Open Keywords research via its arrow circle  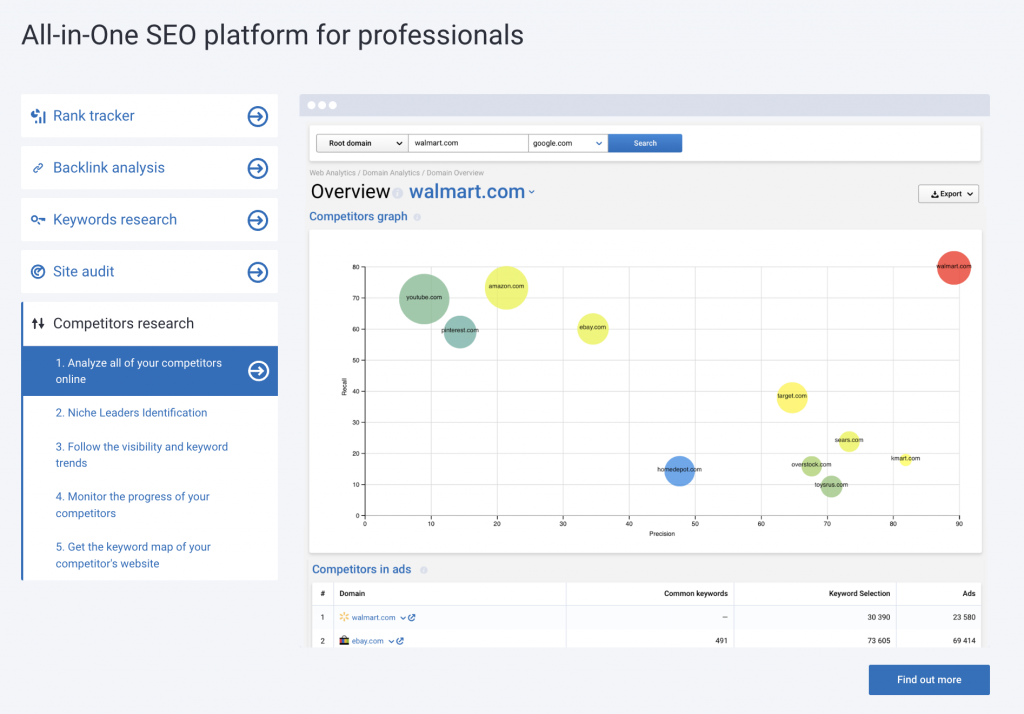coord(258,220)
